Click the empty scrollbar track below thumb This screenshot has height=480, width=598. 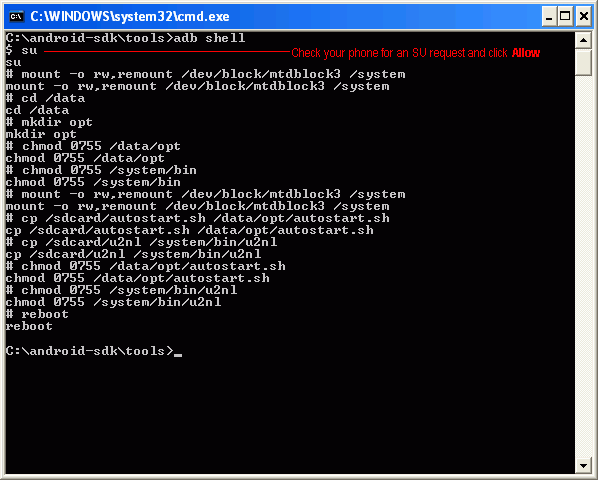point(583,267)
